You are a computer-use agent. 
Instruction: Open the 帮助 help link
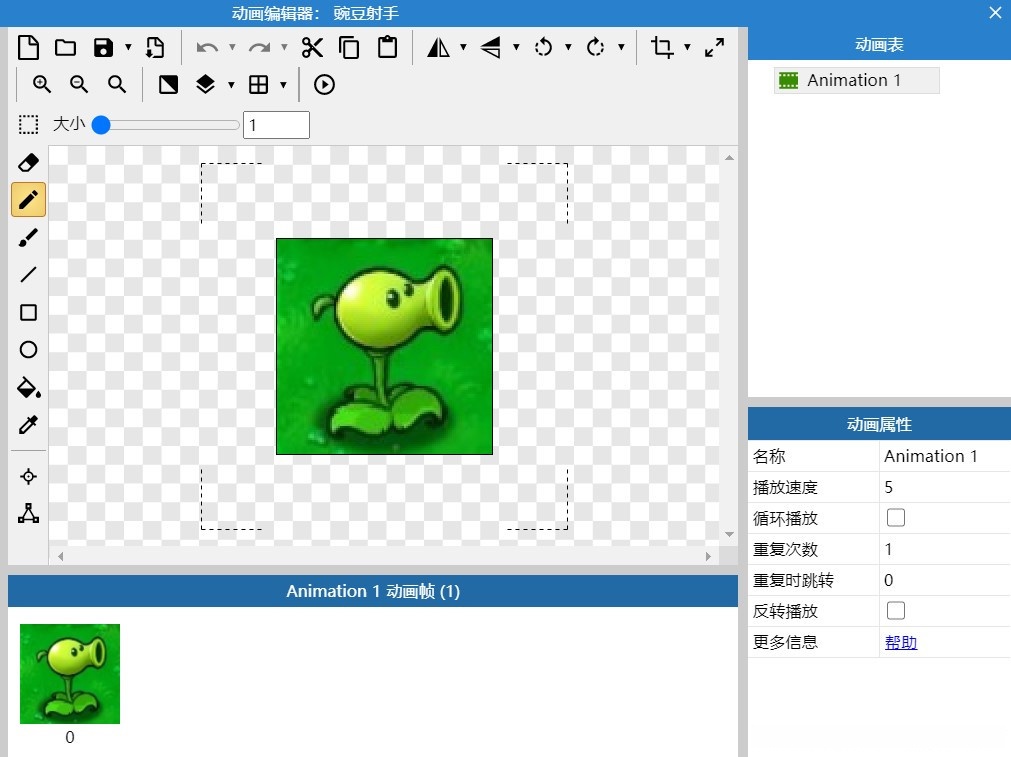pyautogui.click(x=901, y=642)
